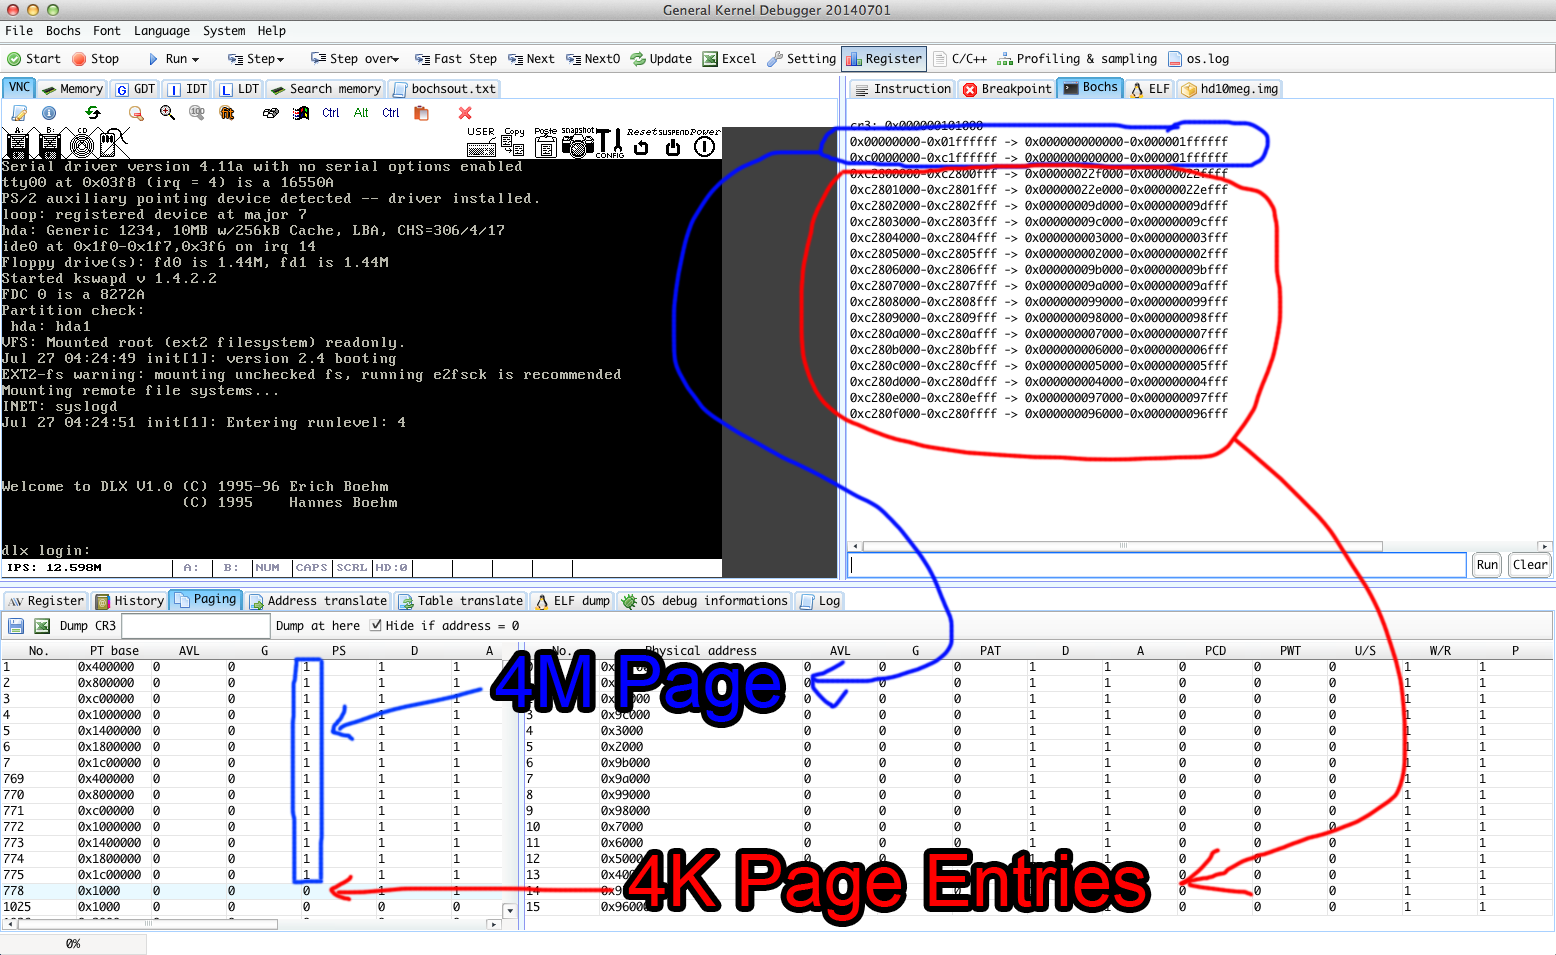Viewport: 1556px width, 955px height.
Task: Click Run button beside command field
Action: pyautogui.click(x=1487, y=565)
